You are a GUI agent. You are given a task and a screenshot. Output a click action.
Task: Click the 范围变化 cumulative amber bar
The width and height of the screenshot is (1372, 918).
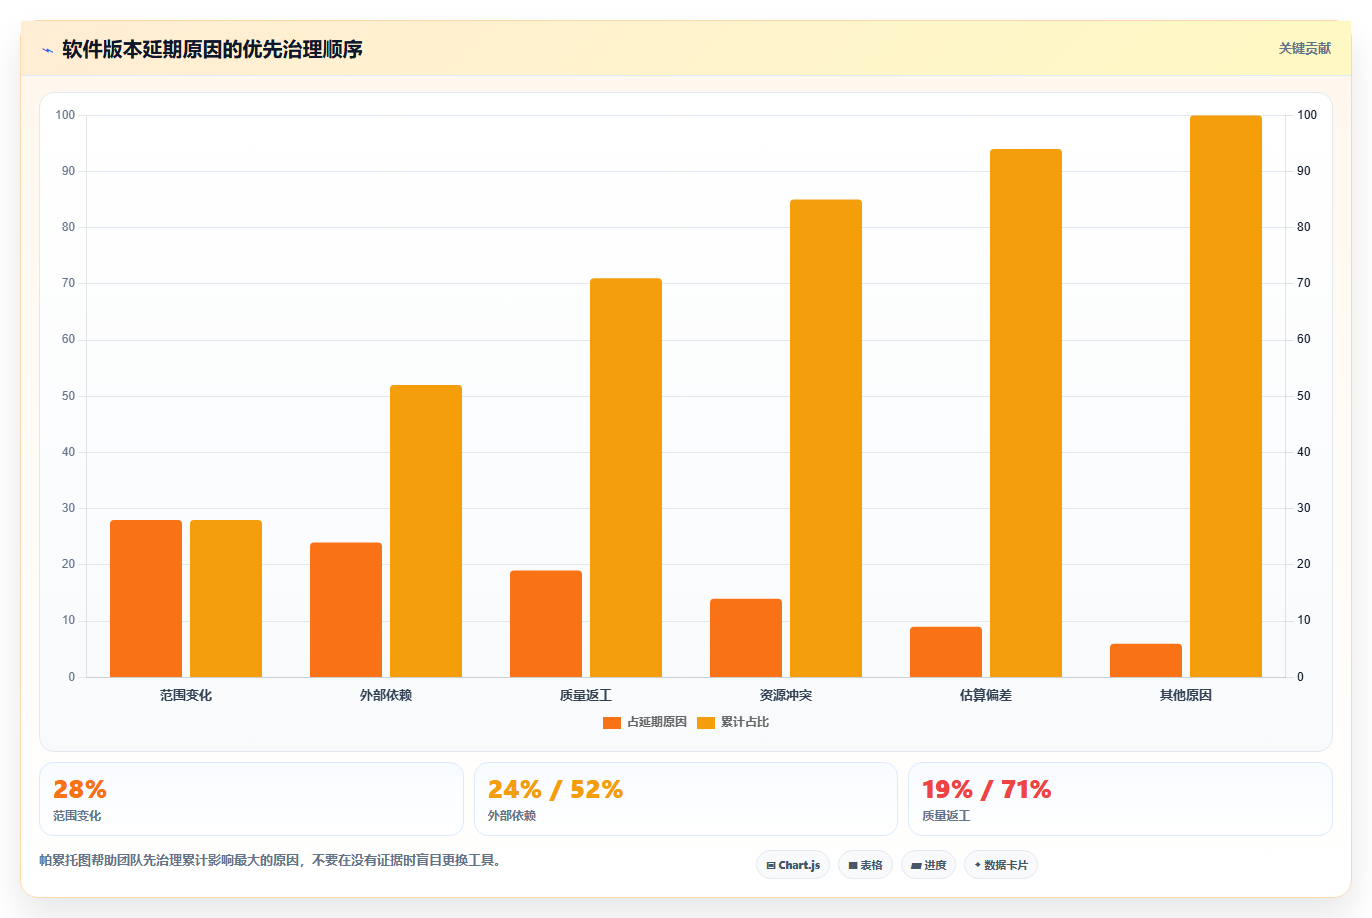pos(226,598)
